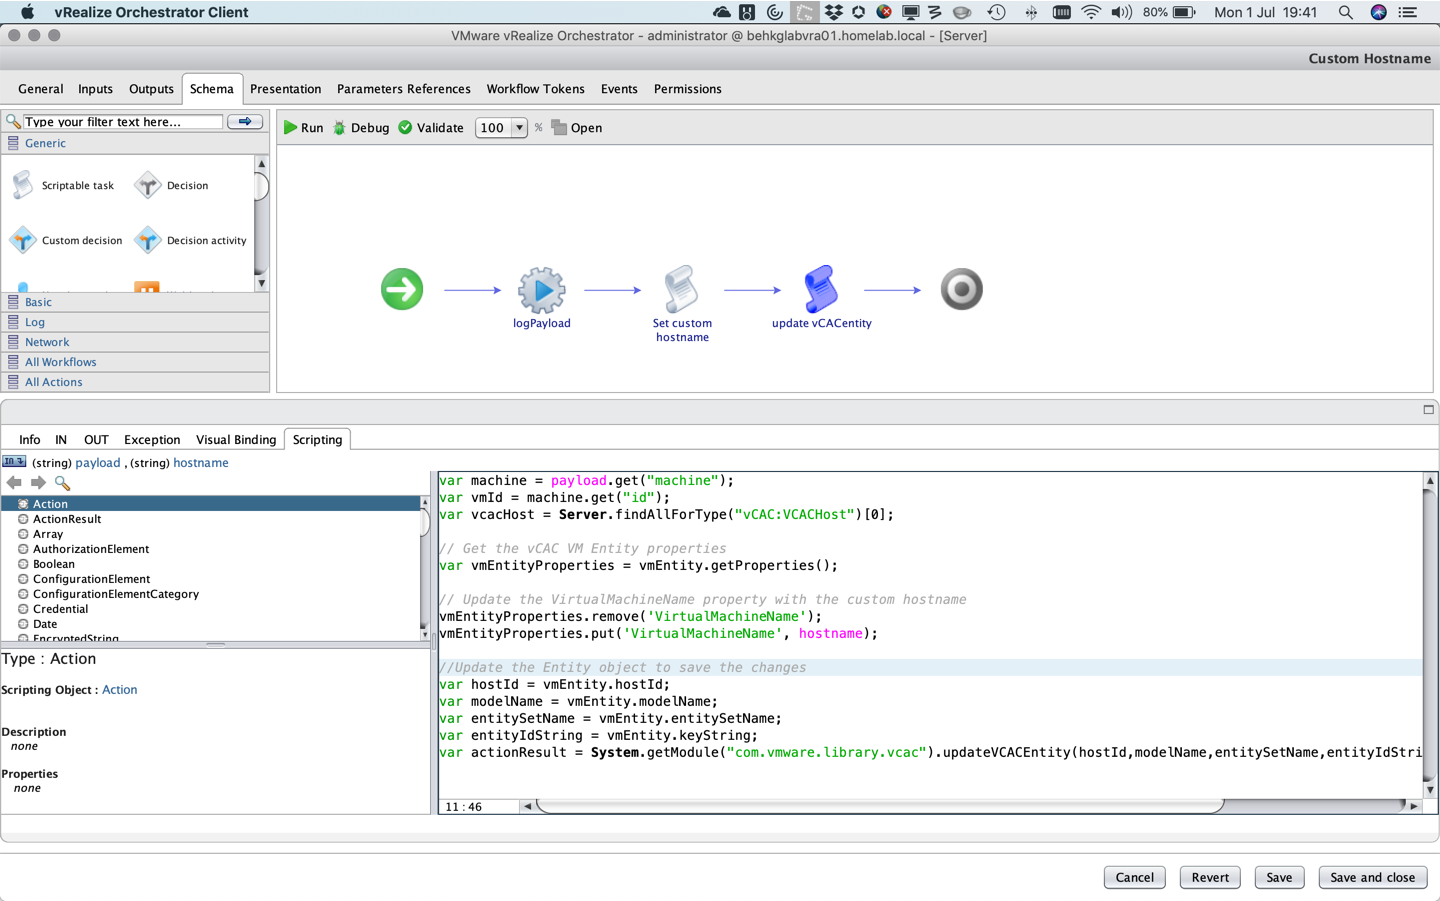The image size is (1440, 901).
Task: Expand the Basic palette section
Action: click(x=135, y=302)
